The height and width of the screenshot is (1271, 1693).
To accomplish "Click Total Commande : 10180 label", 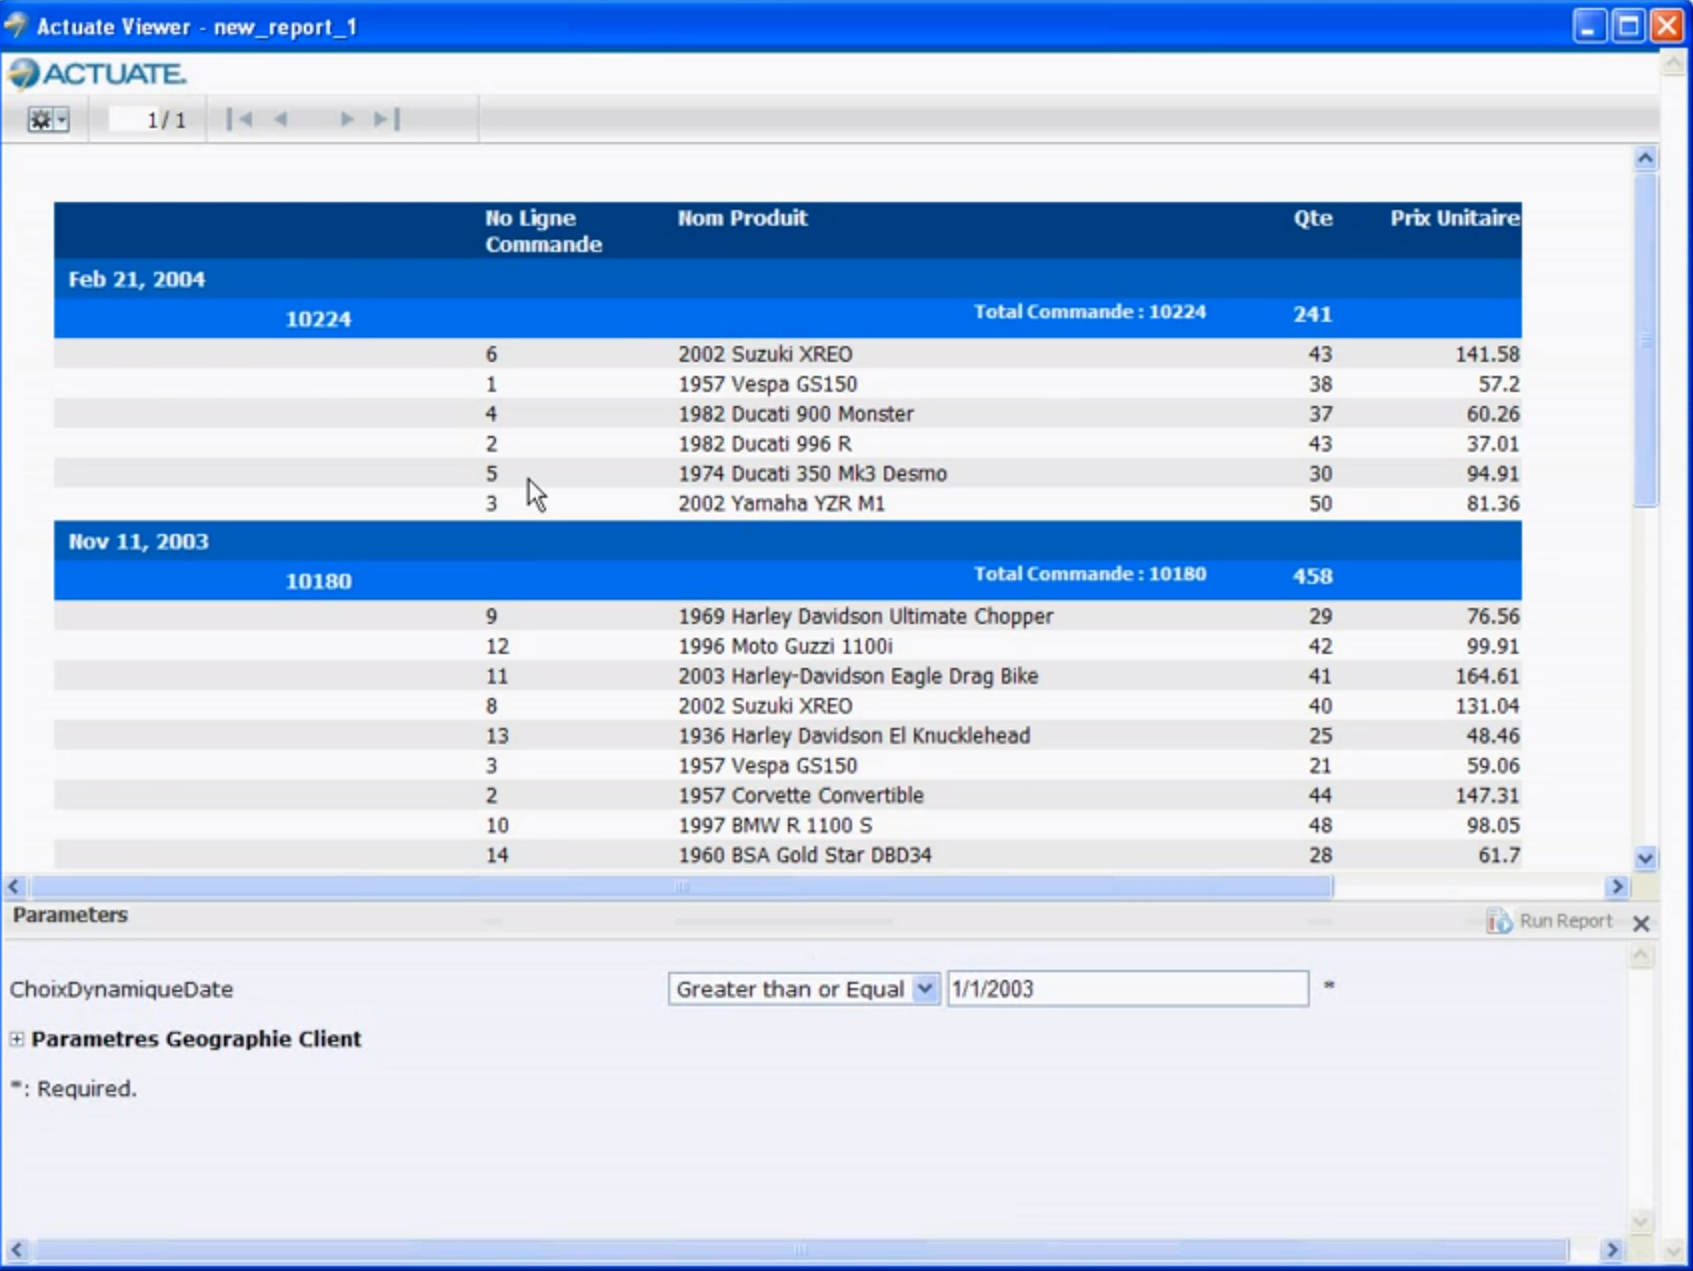I will (x=1090, y=574).
